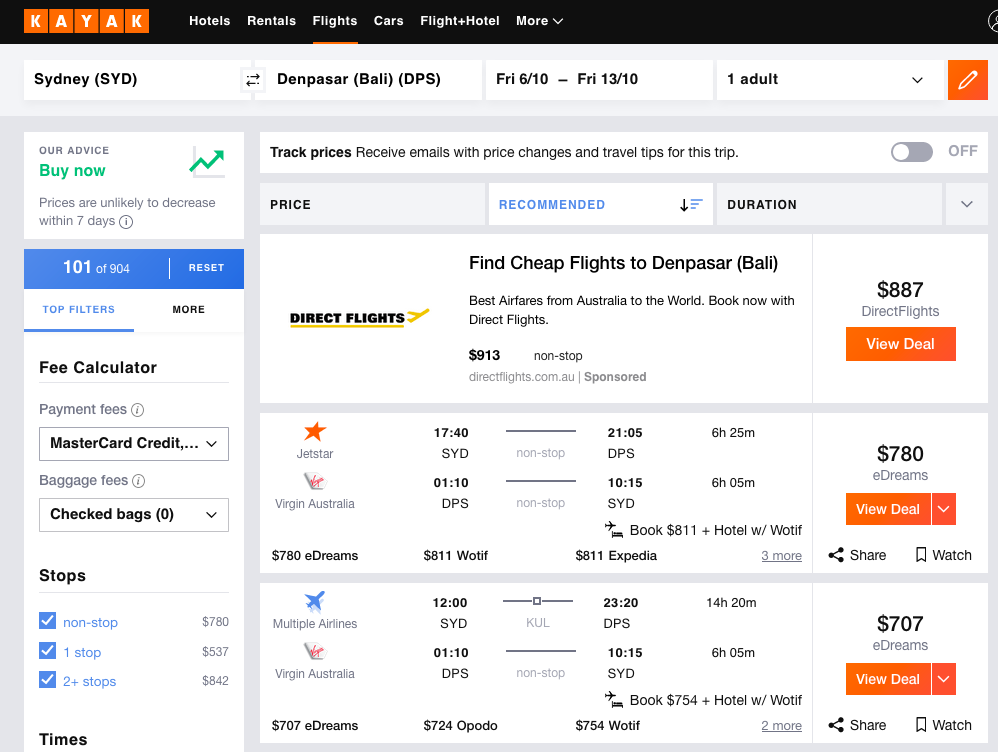Show Baggage fees info tooltip
Image resolution: width=998 pixels, height=752 pixels.
pos(138,481)
